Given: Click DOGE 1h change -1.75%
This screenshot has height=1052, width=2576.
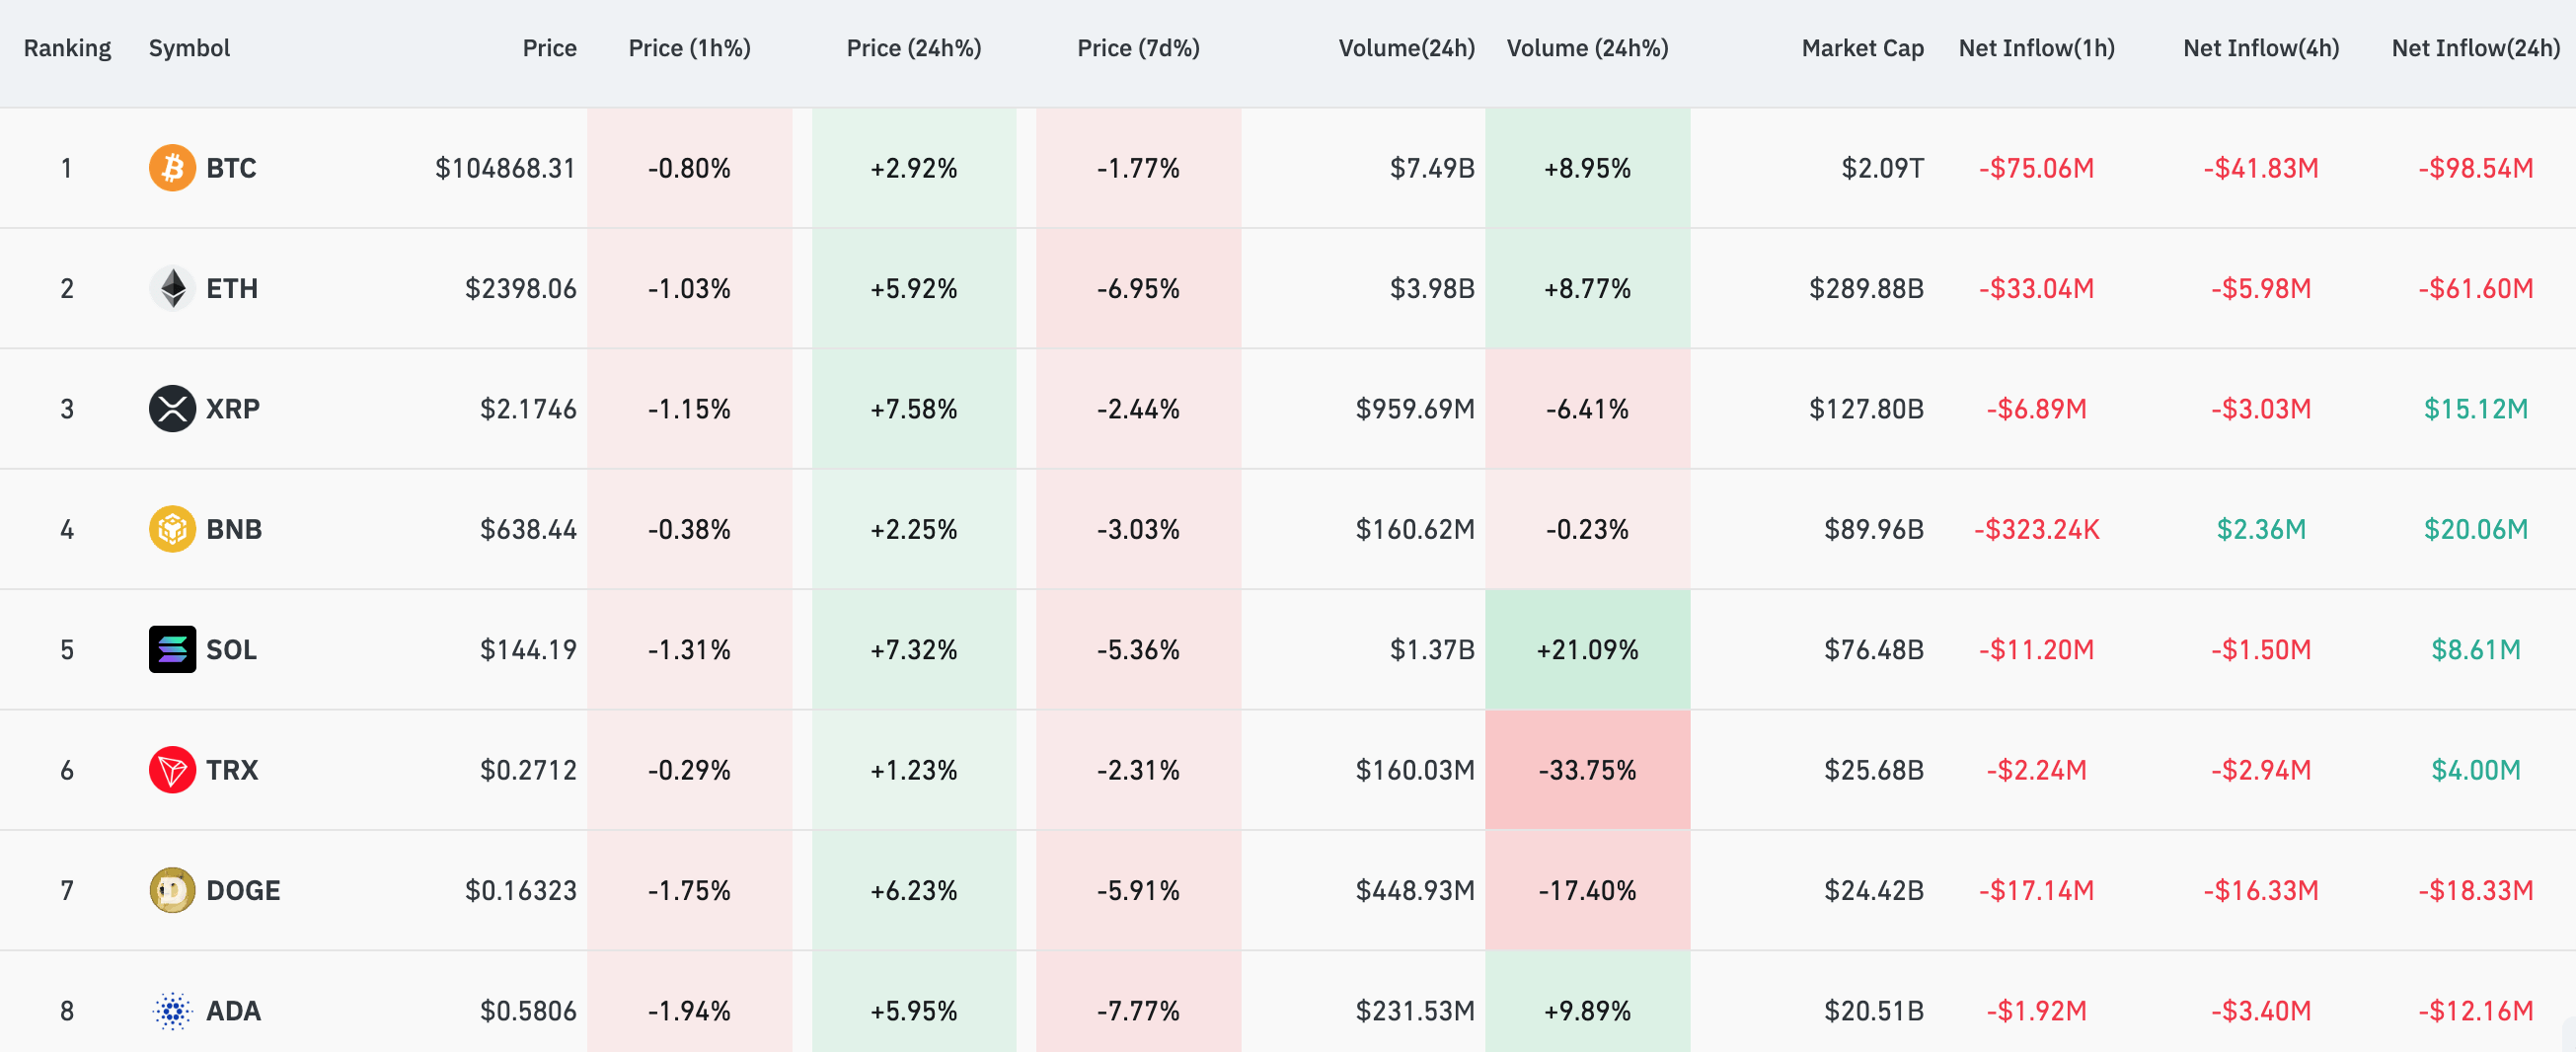Looking at the screenshot, I should pyautogui.click(x=689, y=890).
